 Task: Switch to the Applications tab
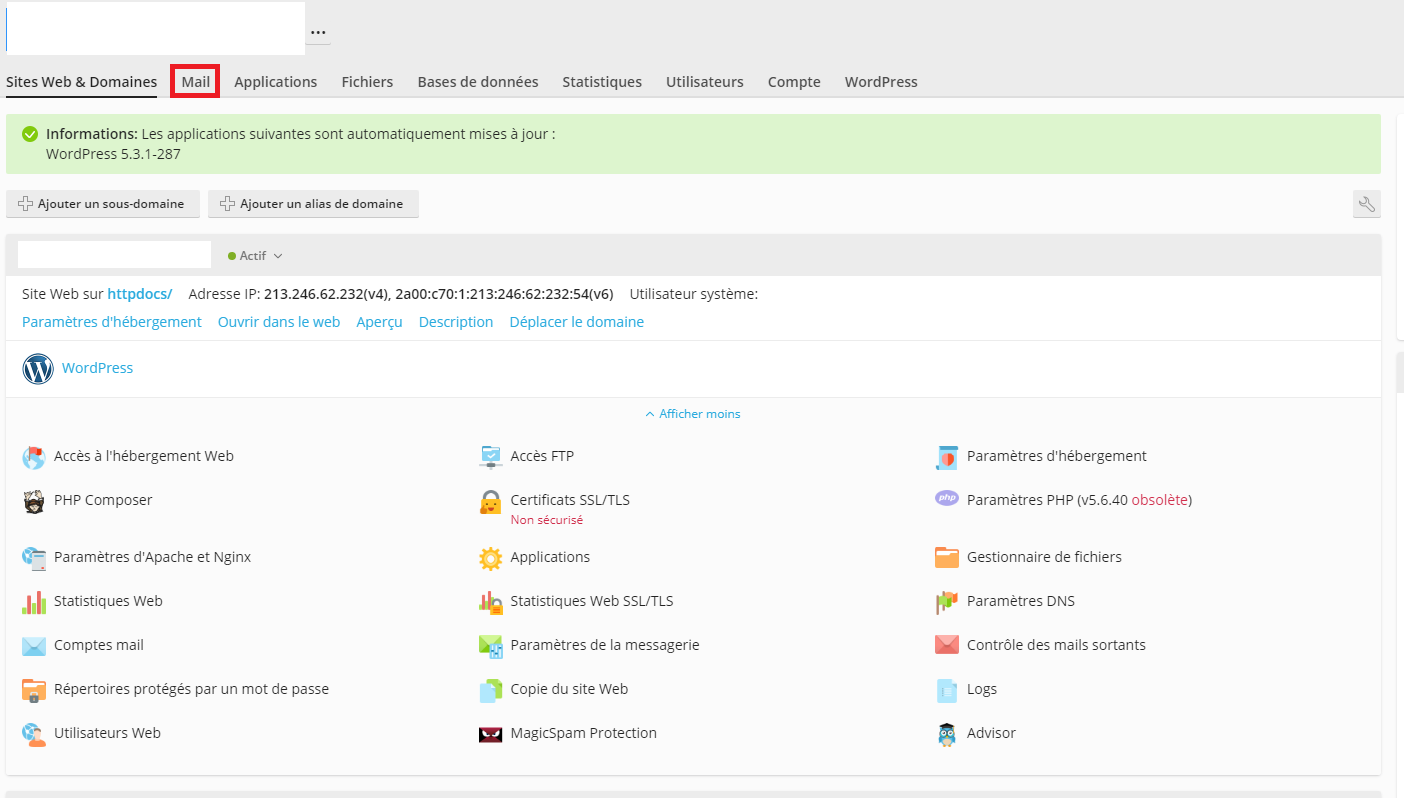275,82
